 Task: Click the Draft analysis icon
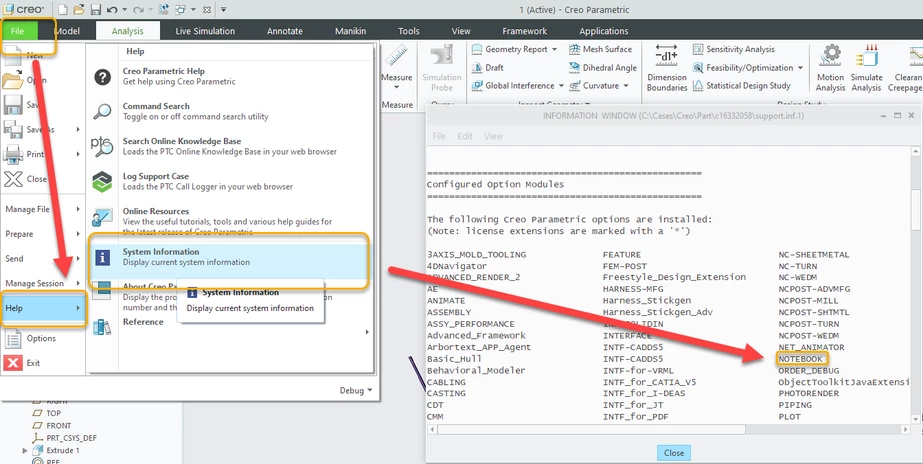click(477, 68)
